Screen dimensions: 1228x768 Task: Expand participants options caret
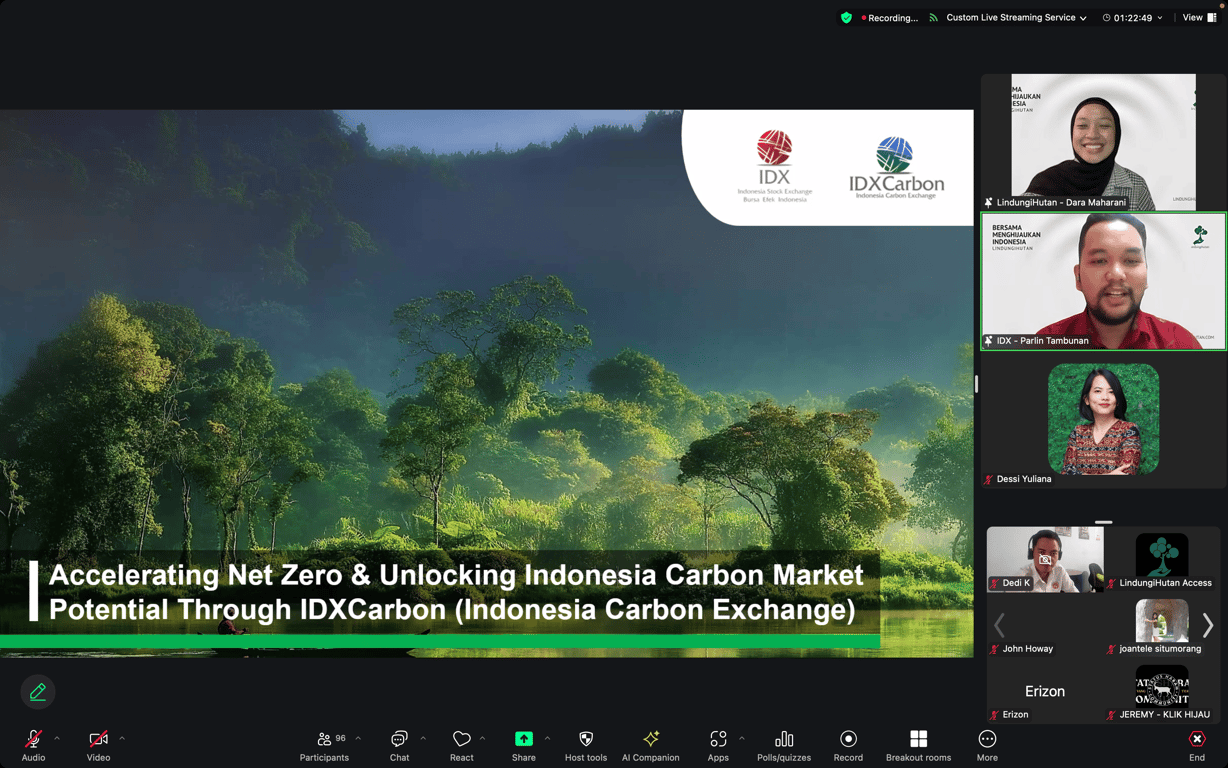click(358, 739)
